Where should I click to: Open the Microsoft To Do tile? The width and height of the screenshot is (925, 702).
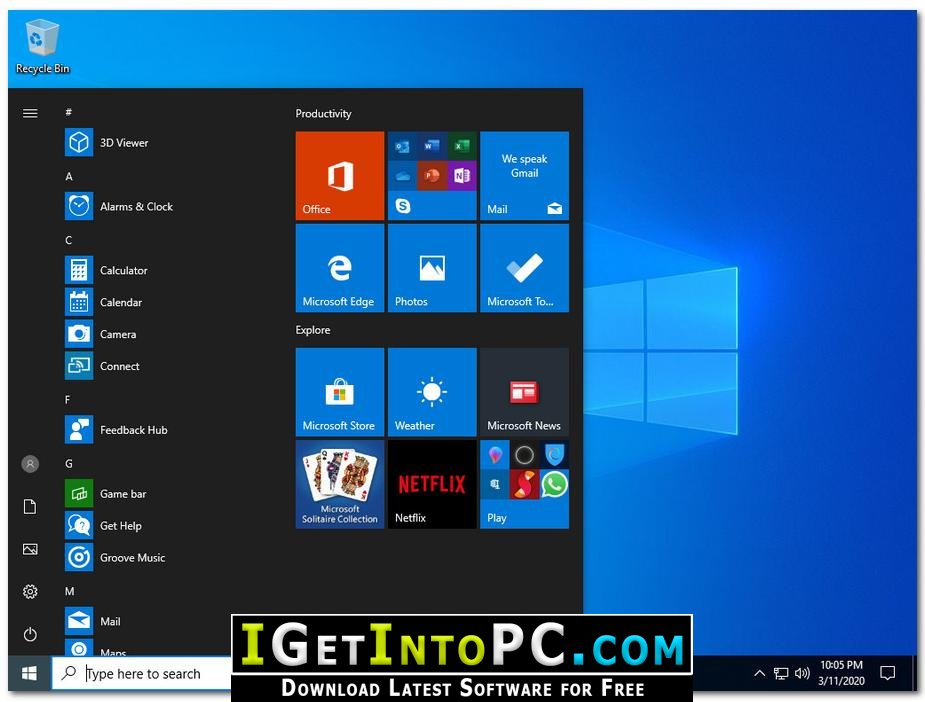coord(524,268)
